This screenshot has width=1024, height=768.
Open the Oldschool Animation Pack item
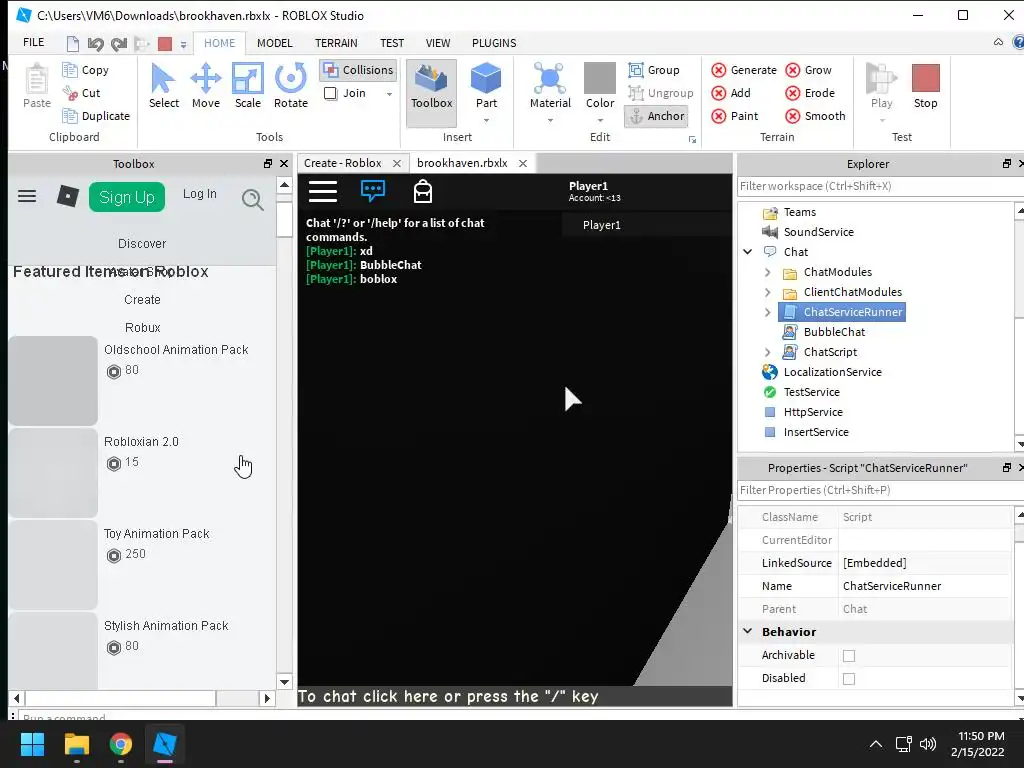[x=176, y=350]
